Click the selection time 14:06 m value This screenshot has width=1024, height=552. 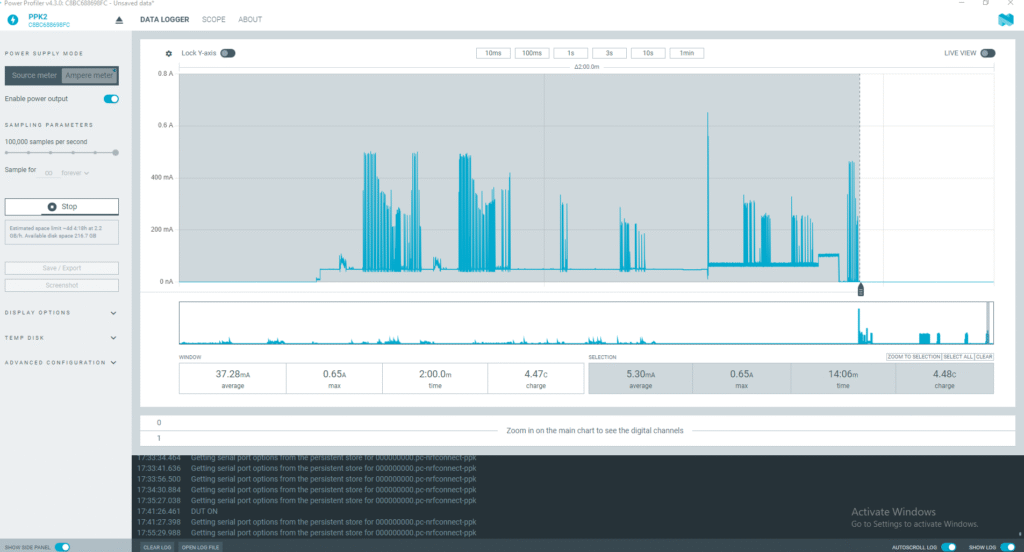tap(843, 374)
